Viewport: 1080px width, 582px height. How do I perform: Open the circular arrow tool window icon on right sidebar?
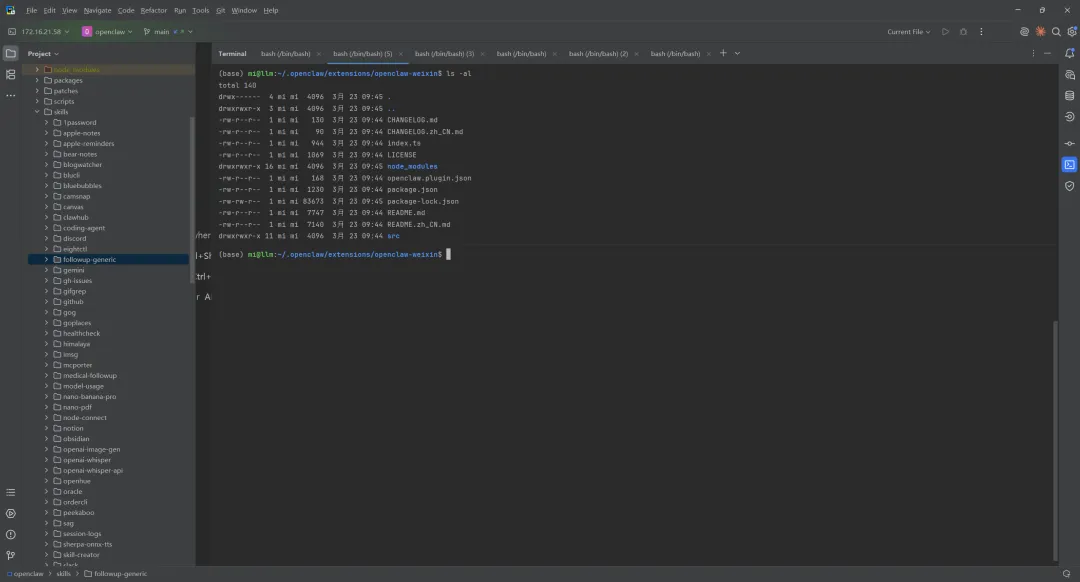click(1069, 117)
